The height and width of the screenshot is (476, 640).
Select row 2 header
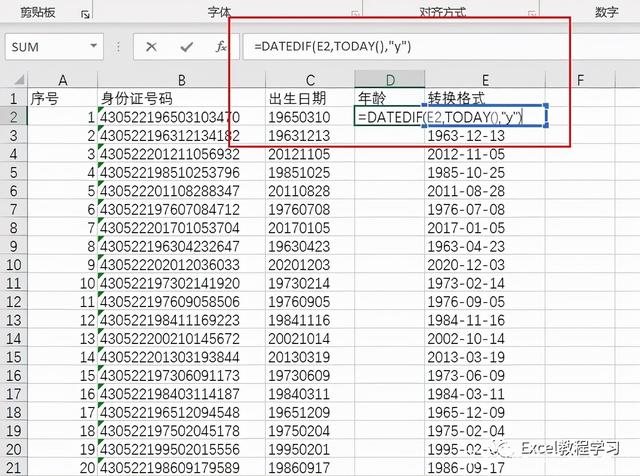pos(13,117)
